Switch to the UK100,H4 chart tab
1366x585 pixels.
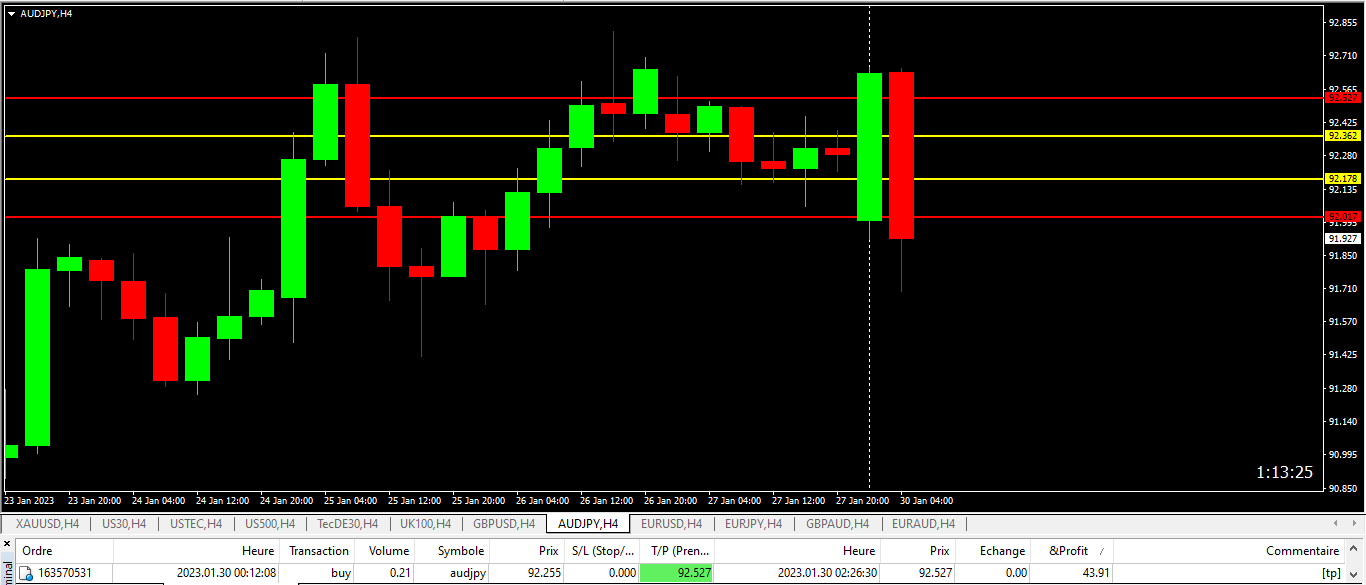[x=425, y=524]
